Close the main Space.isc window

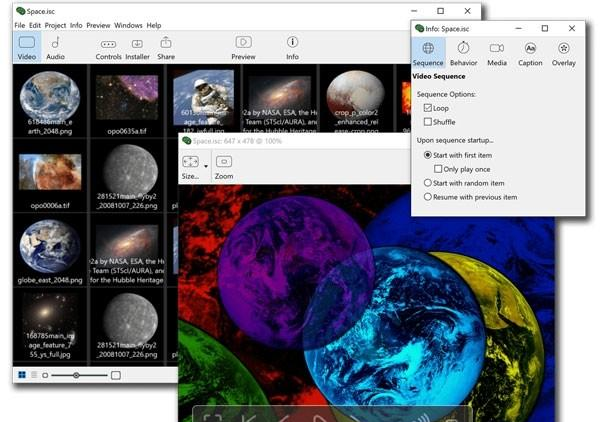(467, 11)
